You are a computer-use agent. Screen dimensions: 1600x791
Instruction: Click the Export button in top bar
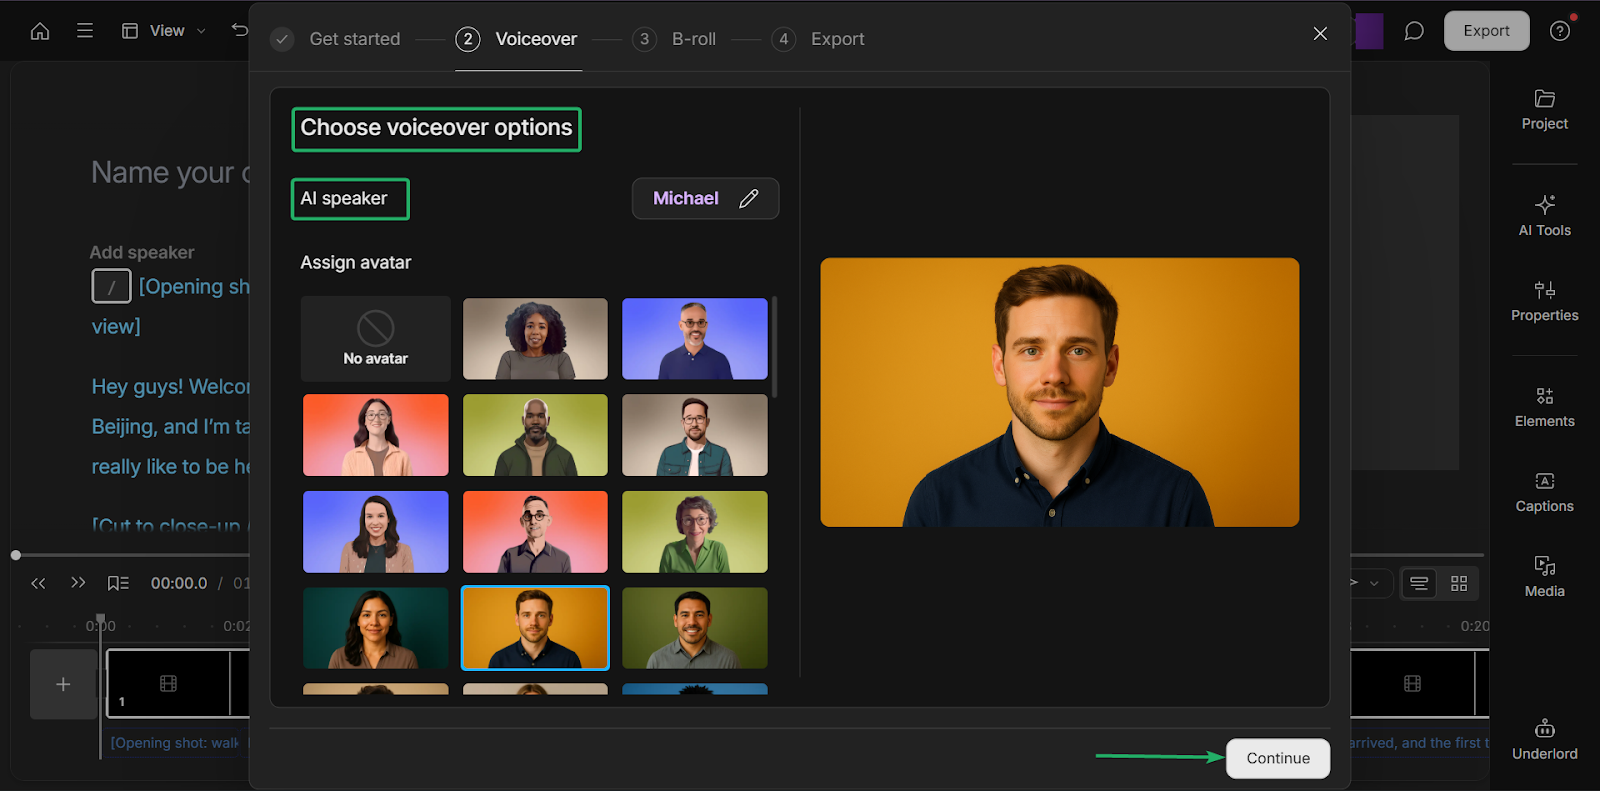(1486, 31)
